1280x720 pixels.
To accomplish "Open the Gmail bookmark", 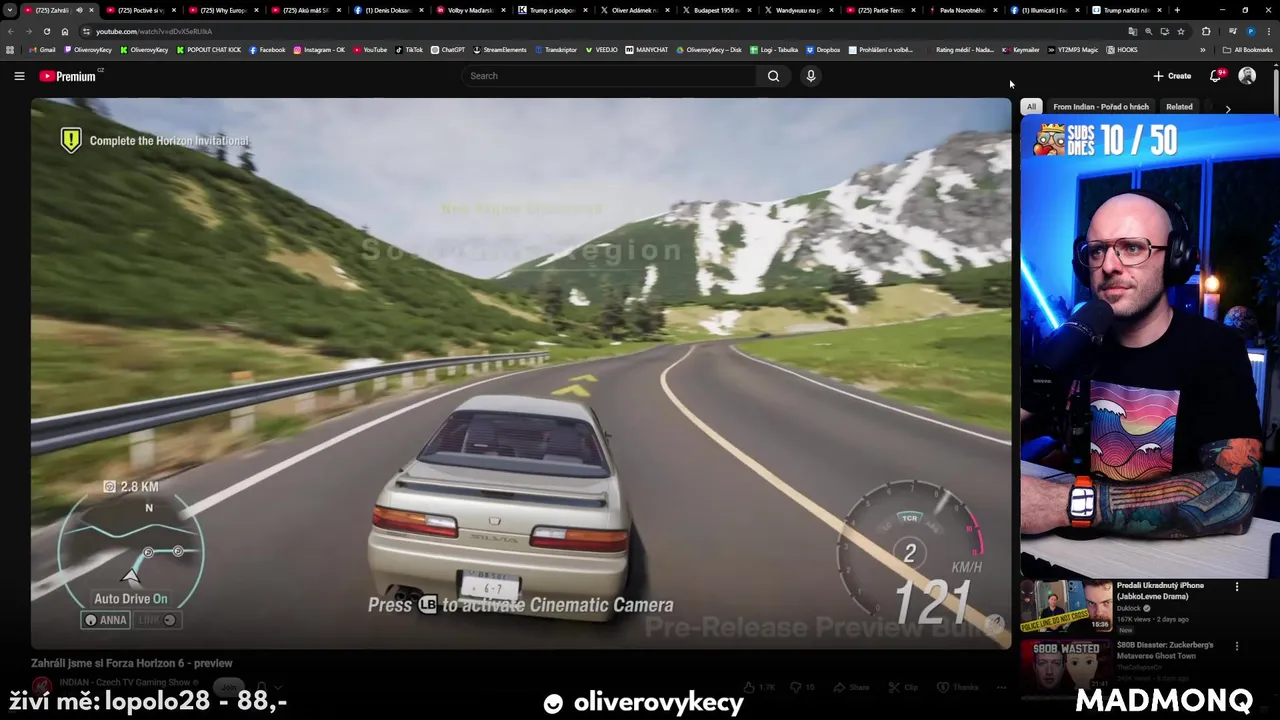I will coord(42,50).
